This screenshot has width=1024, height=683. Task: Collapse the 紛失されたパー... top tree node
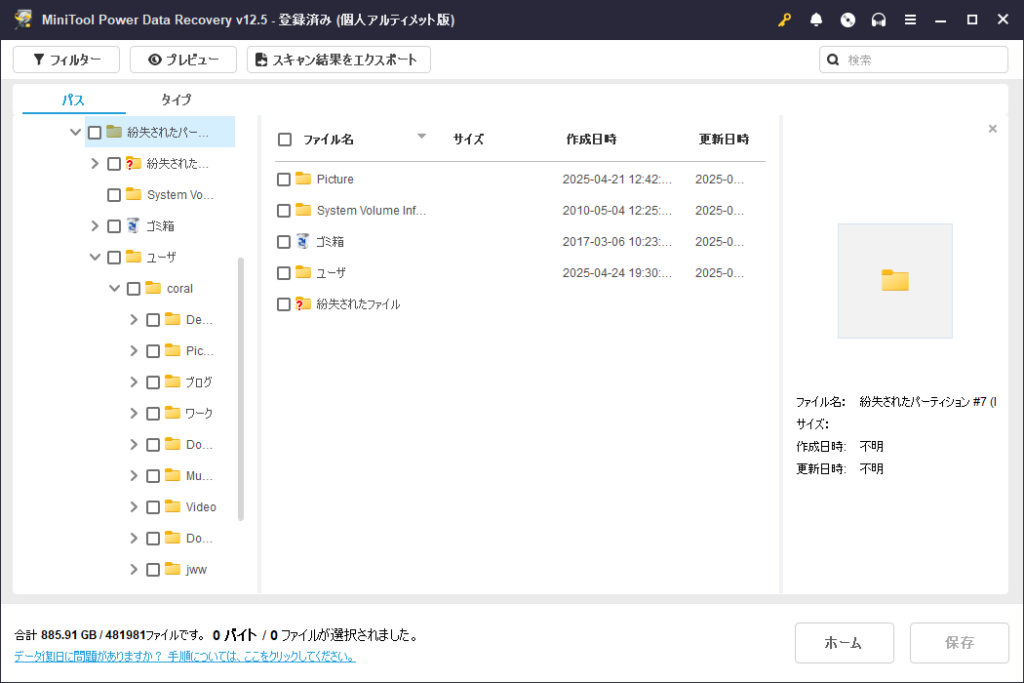(75, 132)
